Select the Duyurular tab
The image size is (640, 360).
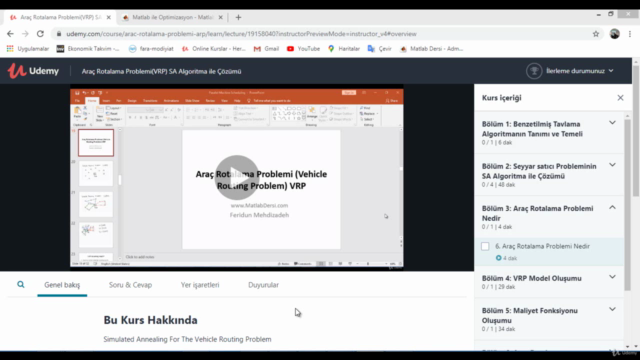(x=263, y=285)
